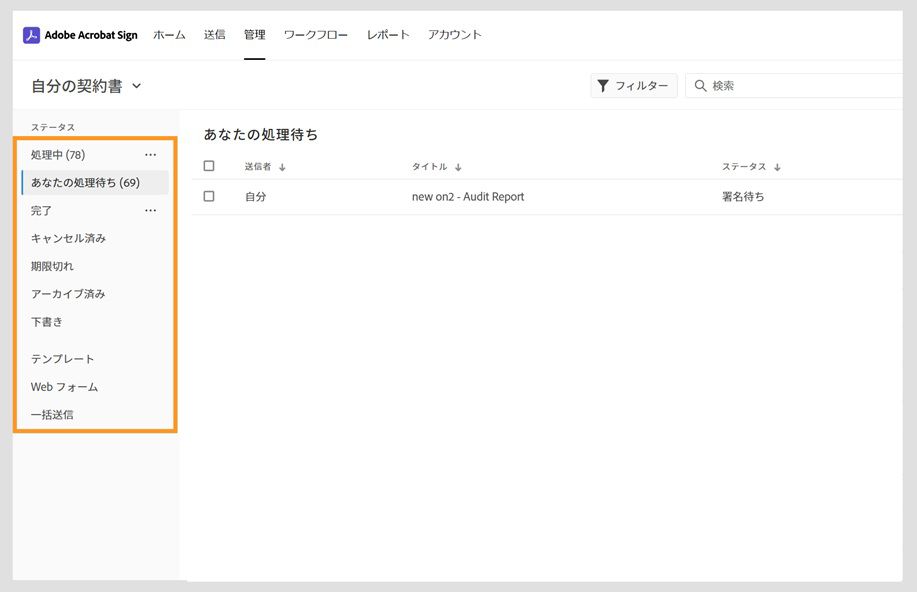
Task: Check the checkbox for new on2 - Audit Report
Action: pyautogui.click(x=209, y=196)
